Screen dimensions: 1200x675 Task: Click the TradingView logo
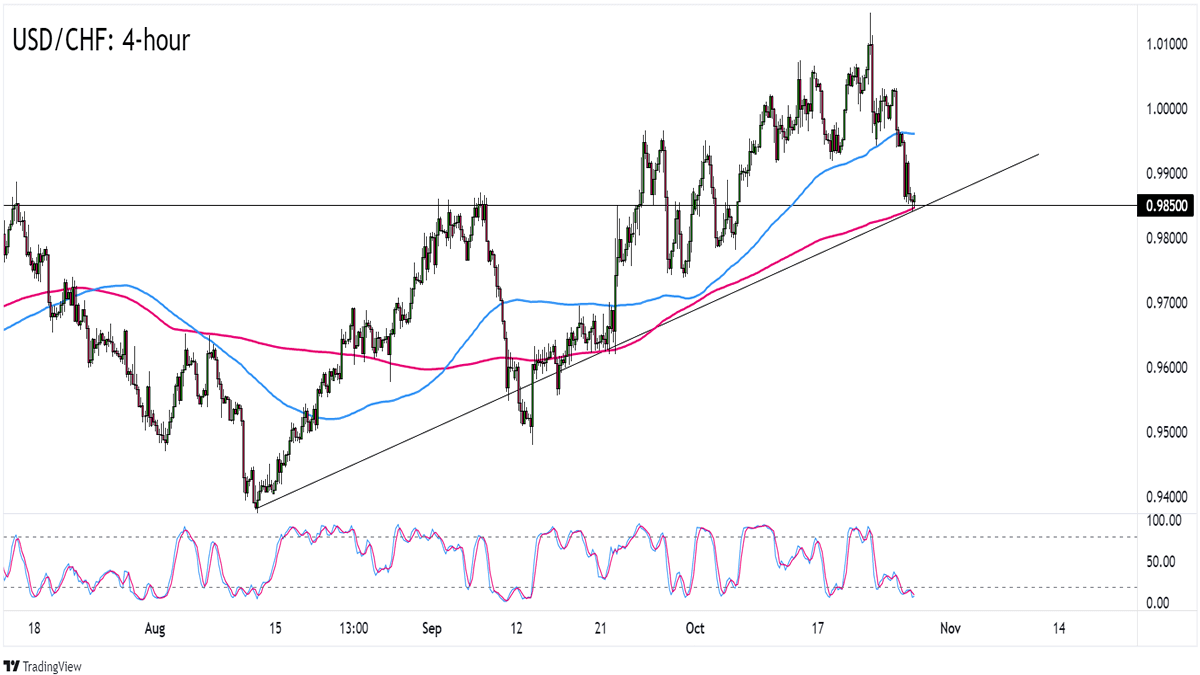(43, 665)
